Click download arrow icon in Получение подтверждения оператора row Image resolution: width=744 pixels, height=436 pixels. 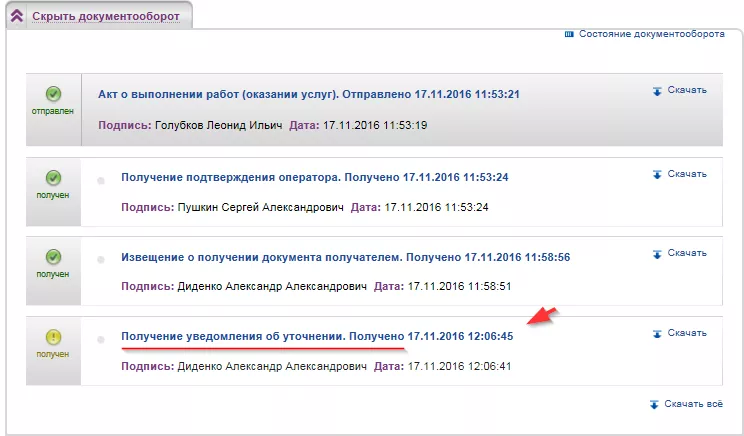click(x=657, y=175)
